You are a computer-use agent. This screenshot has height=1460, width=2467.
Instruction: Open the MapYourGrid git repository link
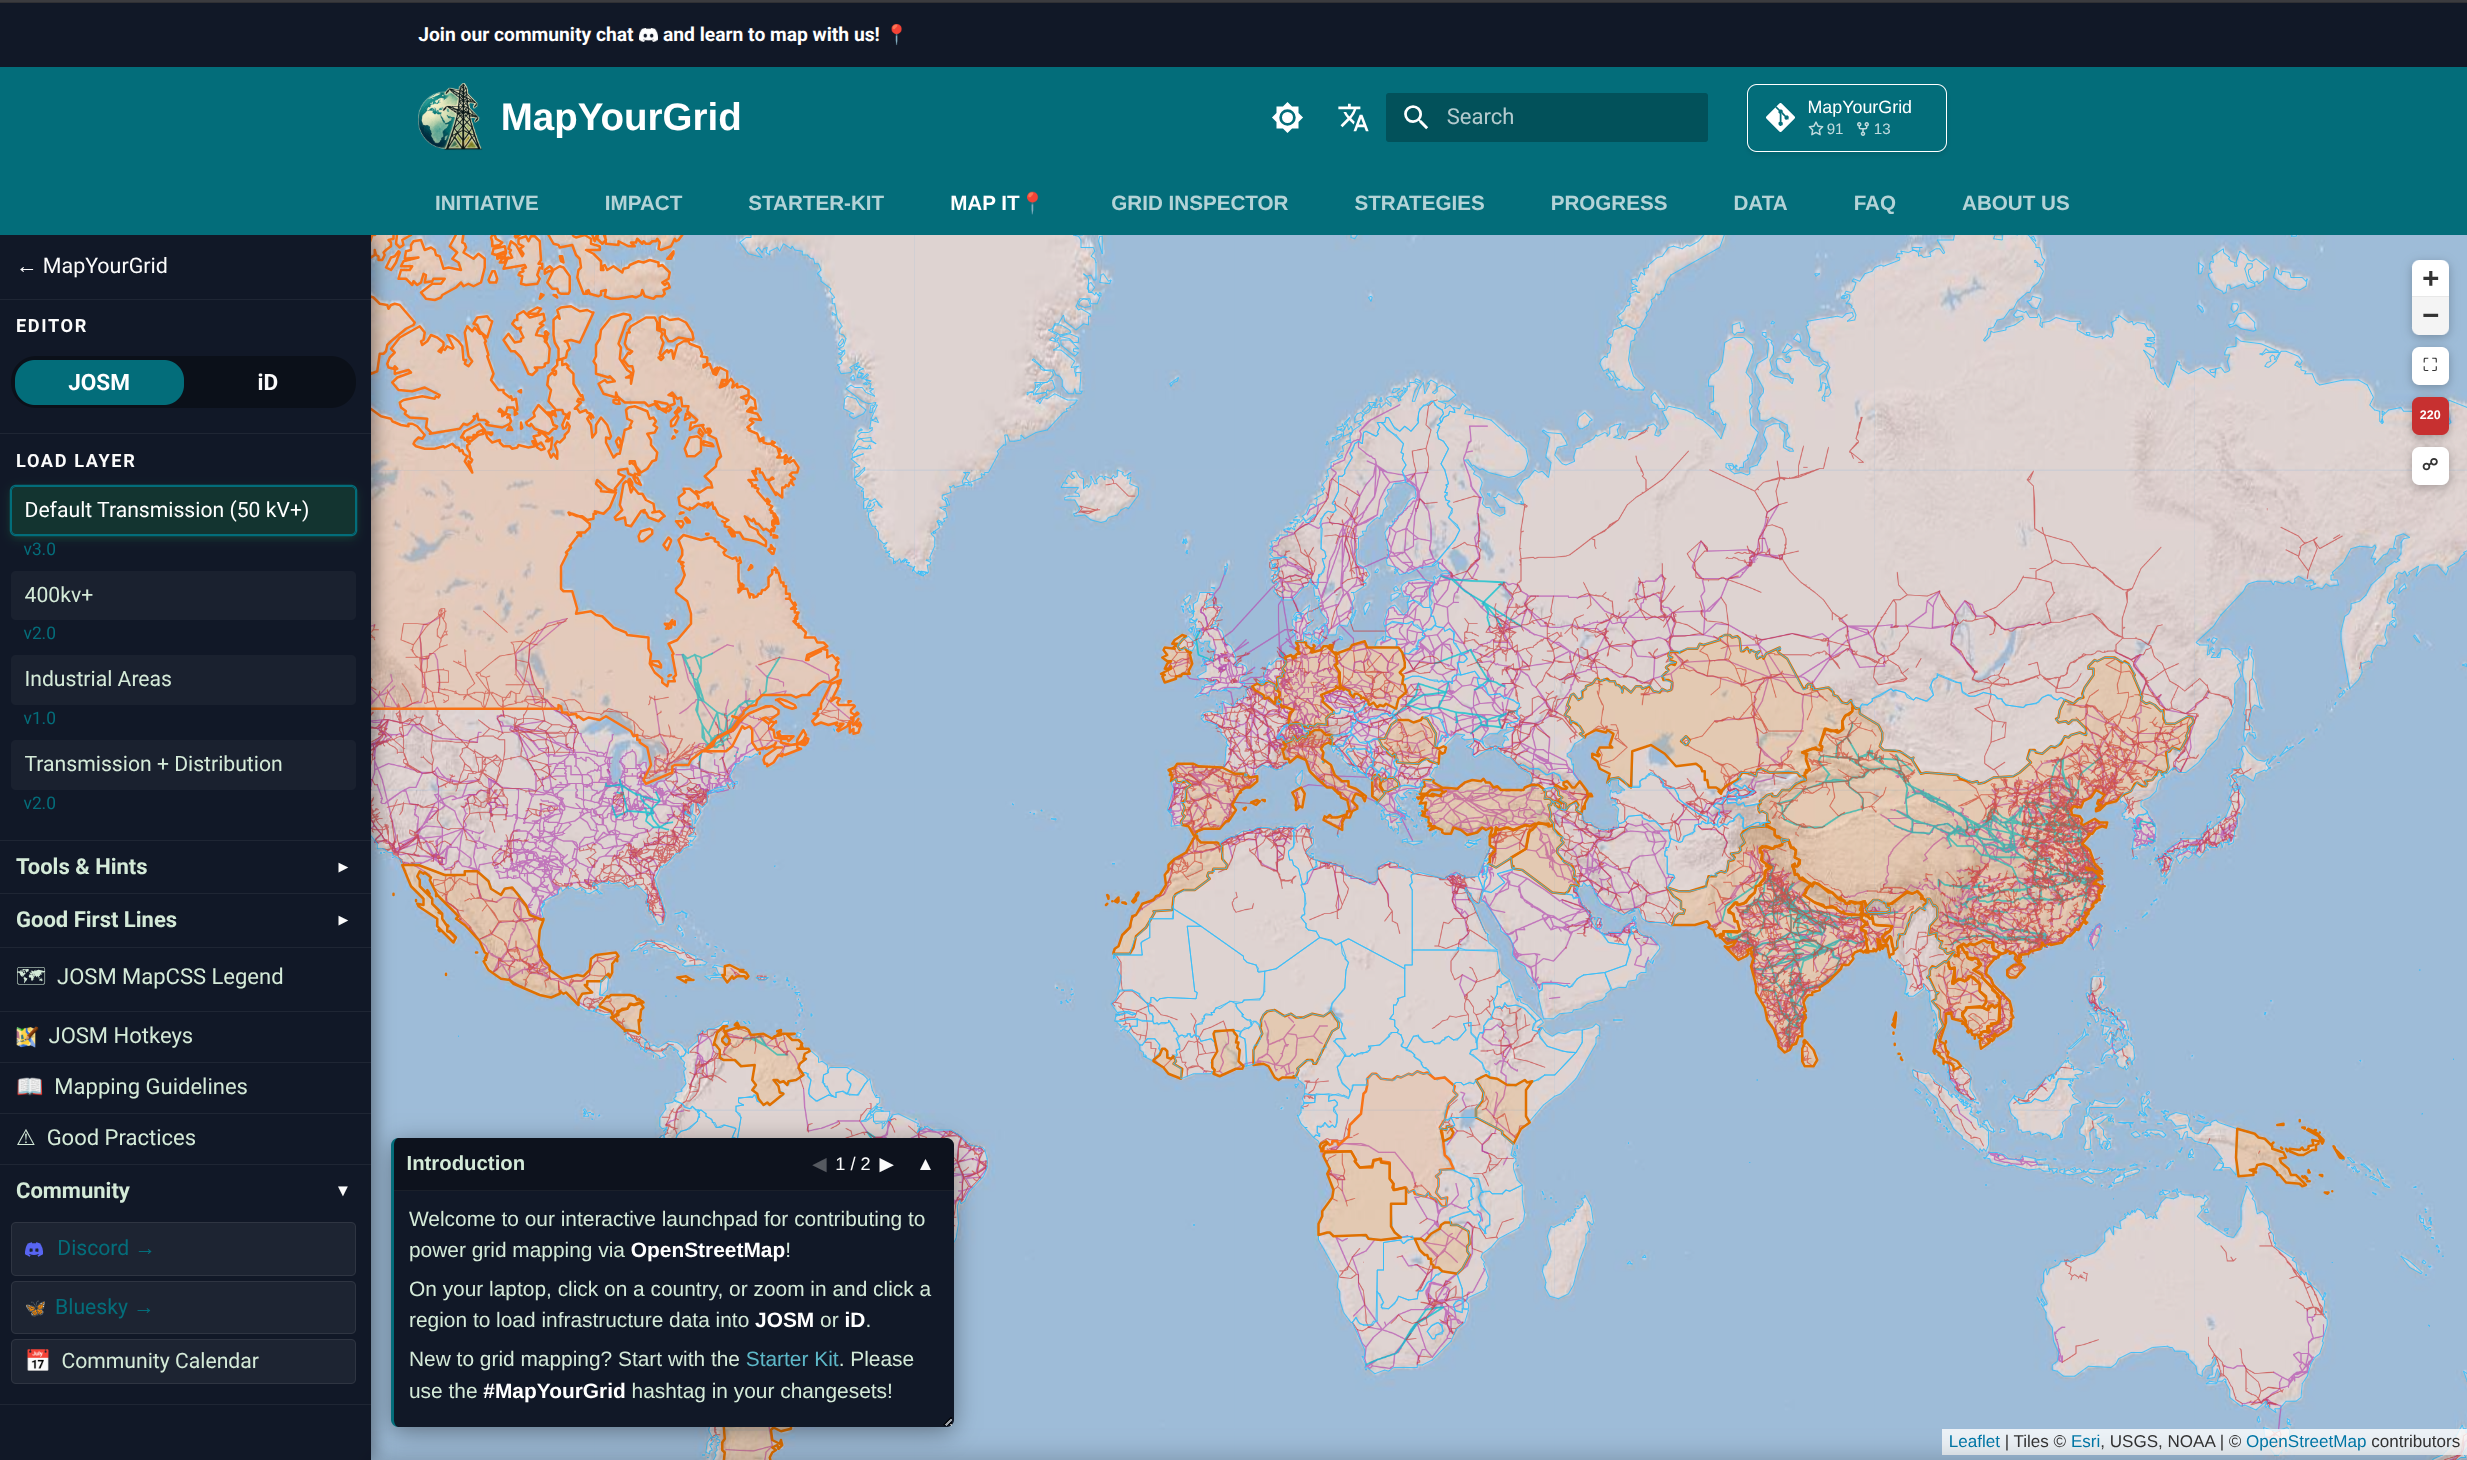(1846, 117)
